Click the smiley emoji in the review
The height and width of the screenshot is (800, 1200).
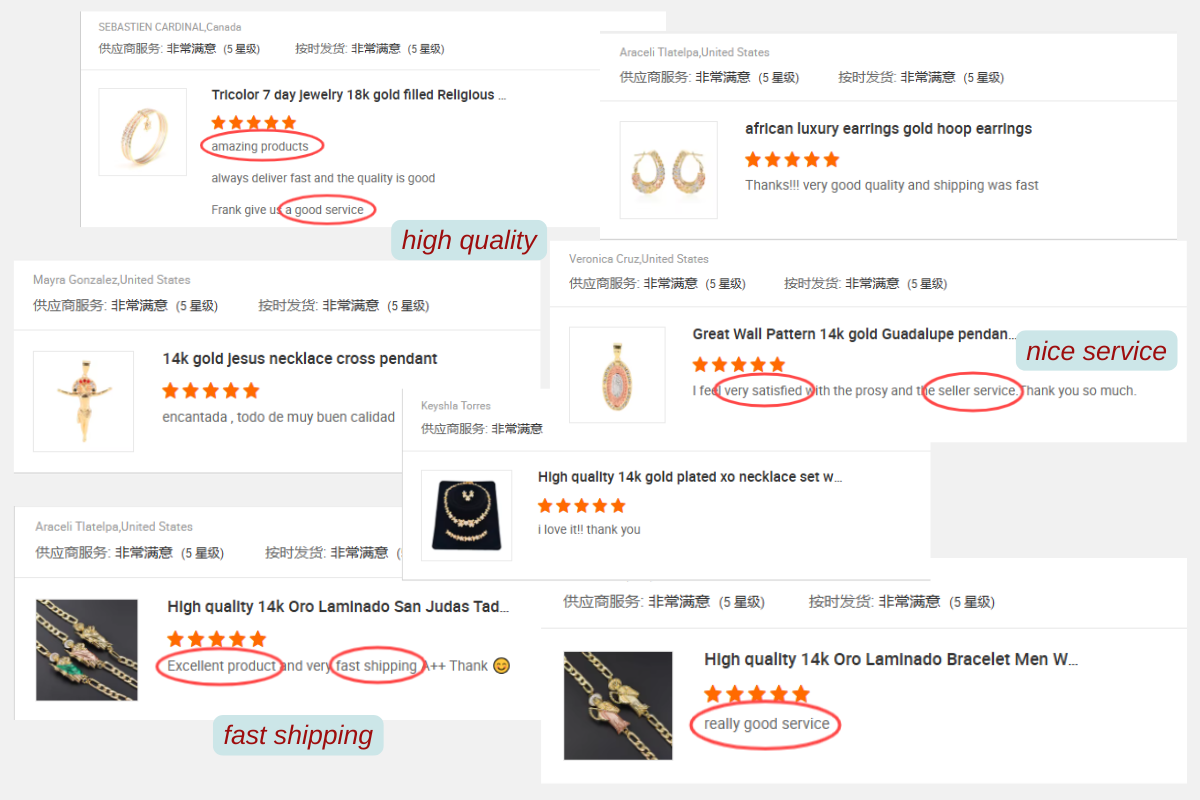pos(502,666)
